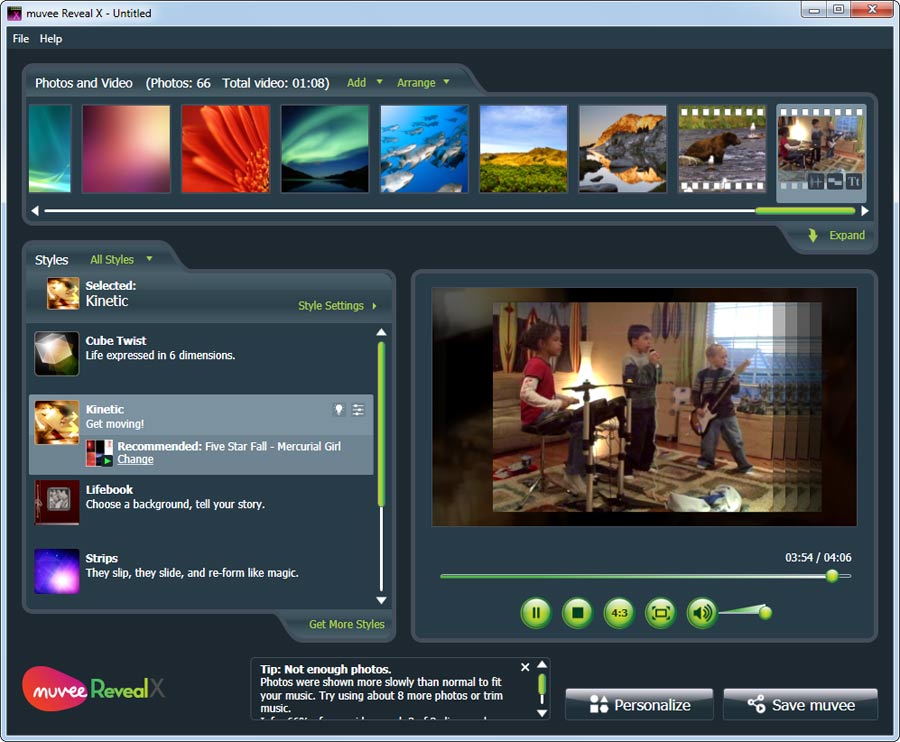Play the recommended music track thumbnail
This screenshot has width=900, height=742.
(99, 453)
